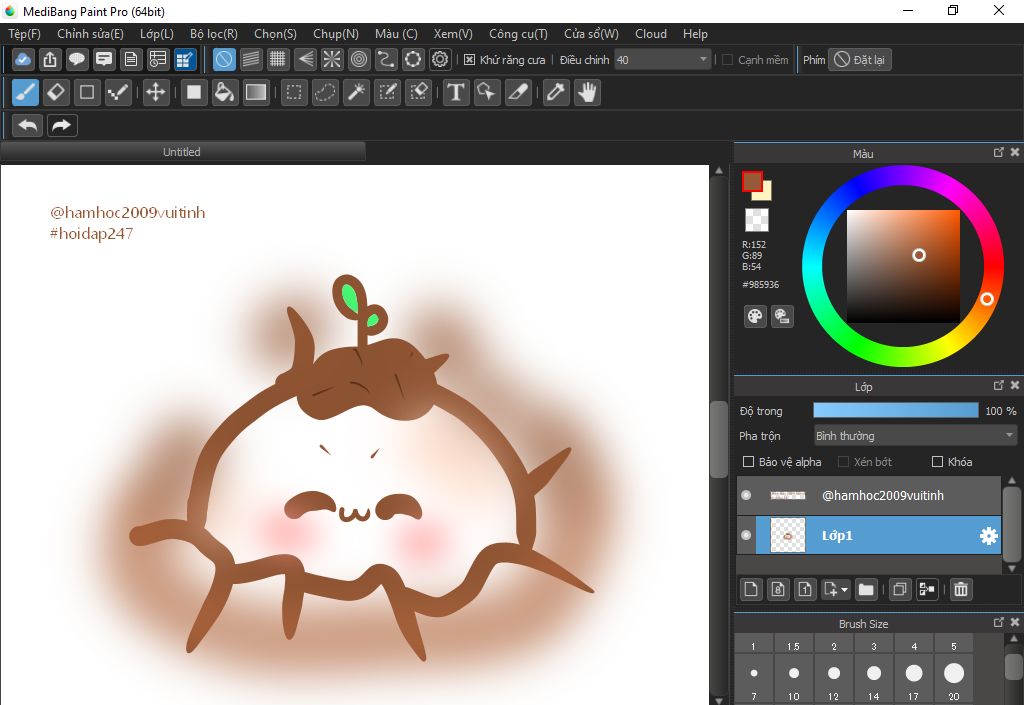This screenshot has width=1024, height=705.
Task: Open the Pha trộn blend mode dropdown
Action: coord(915,436)
